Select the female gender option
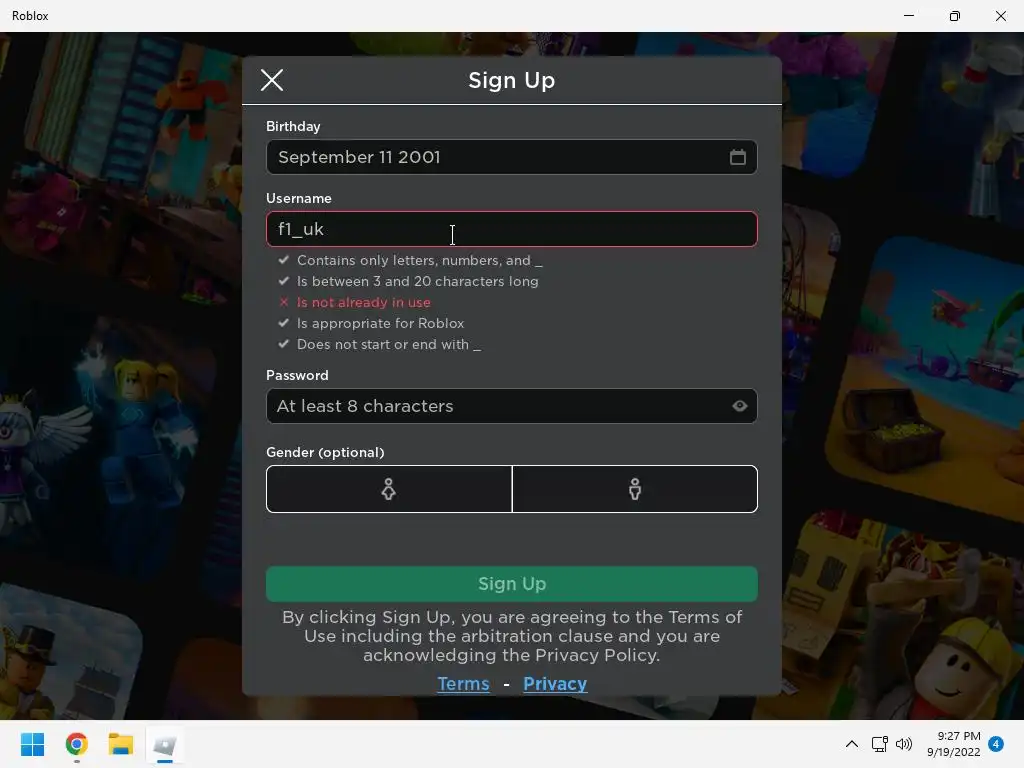Image resolution: width=1024 pixels, height=768 pixels. [x=389, y=489]
